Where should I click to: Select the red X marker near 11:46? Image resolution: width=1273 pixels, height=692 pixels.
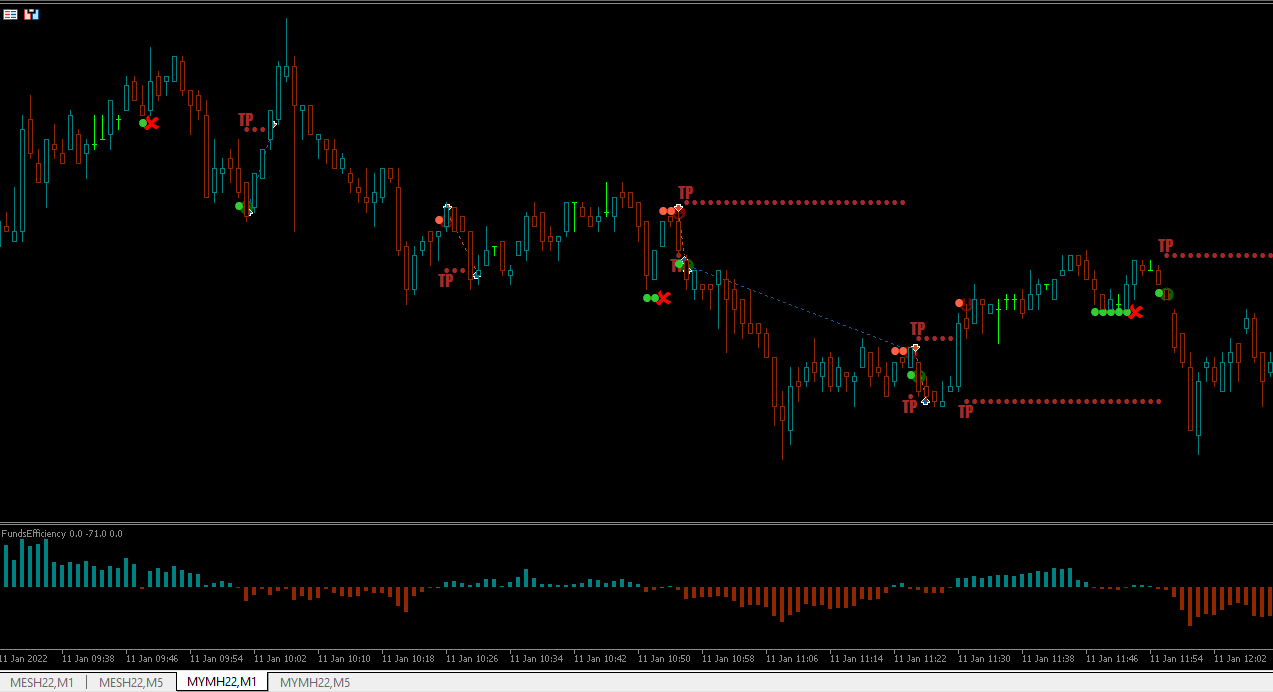click(x=1136, y=312)
